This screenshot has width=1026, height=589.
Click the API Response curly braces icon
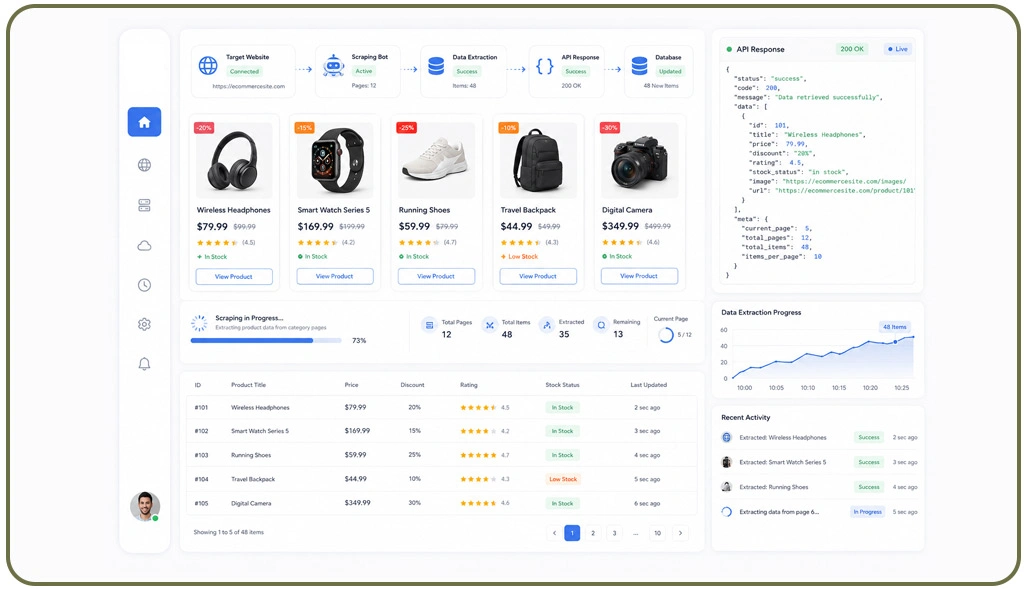point(544,65)
